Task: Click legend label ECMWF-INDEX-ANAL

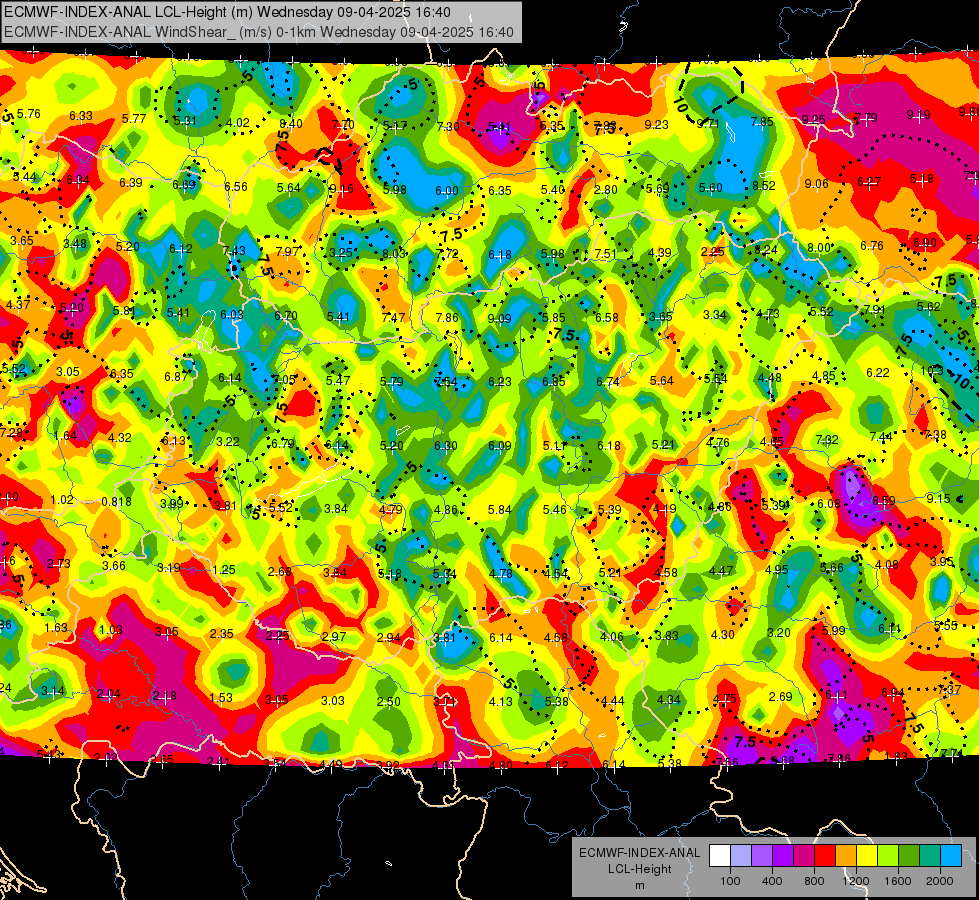Action: (639, 853)
